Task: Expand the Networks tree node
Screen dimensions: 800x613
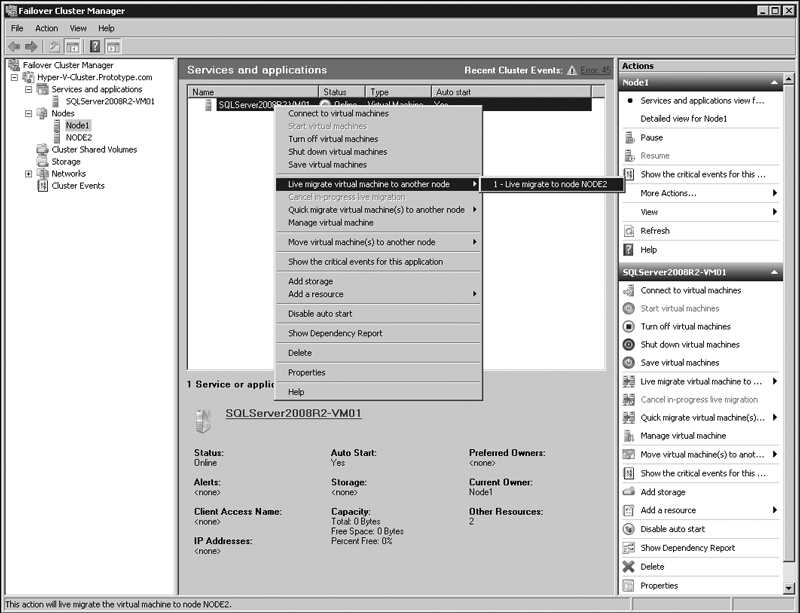Action: [x=29, y=174]
